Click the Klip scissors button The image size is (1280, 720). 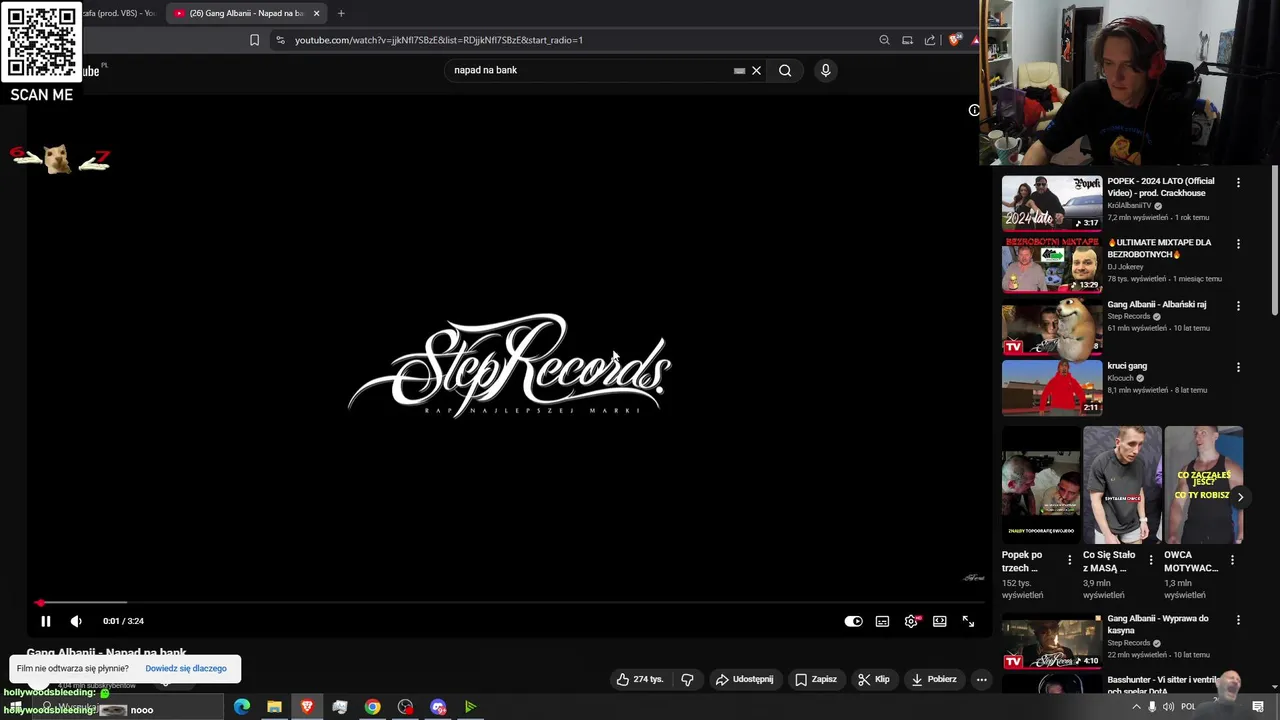click(873, 679)
